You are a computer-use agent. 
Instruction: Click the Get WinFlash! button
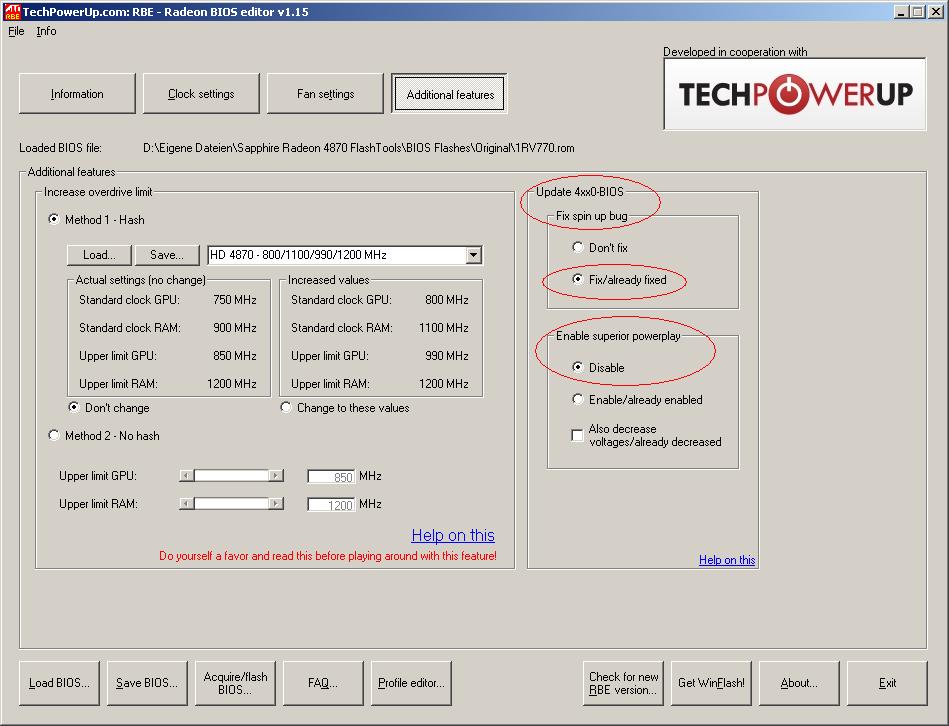[x=711, y=683]
